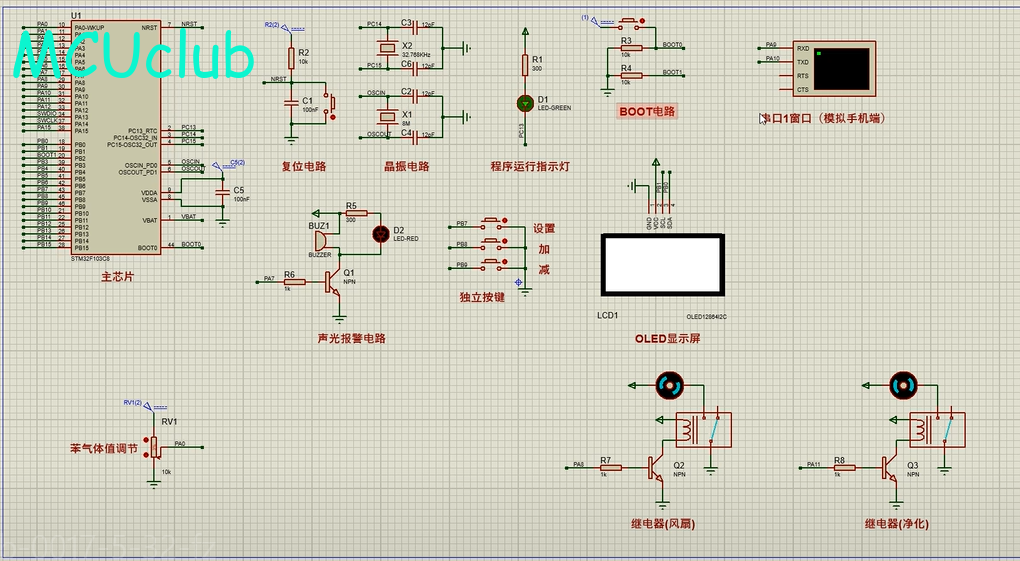Image resolution: width=1020 pixels, height=561 pixels.
Task: Select resistor R4 on BOOT1 line
Action: tap(630, 75)
